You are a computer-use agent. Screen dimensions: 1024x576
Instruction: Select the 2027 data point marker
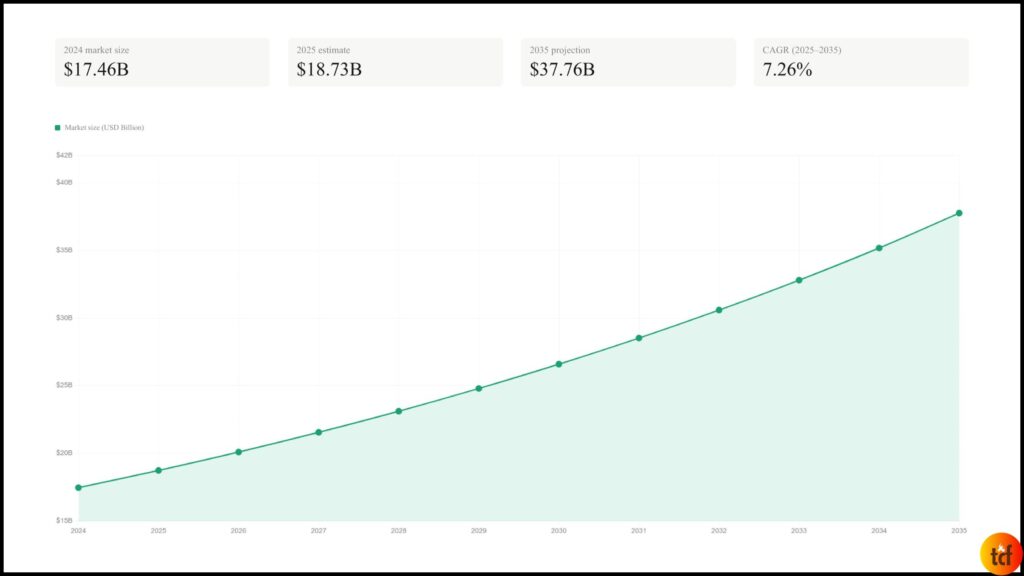click(x=318, y=432)
